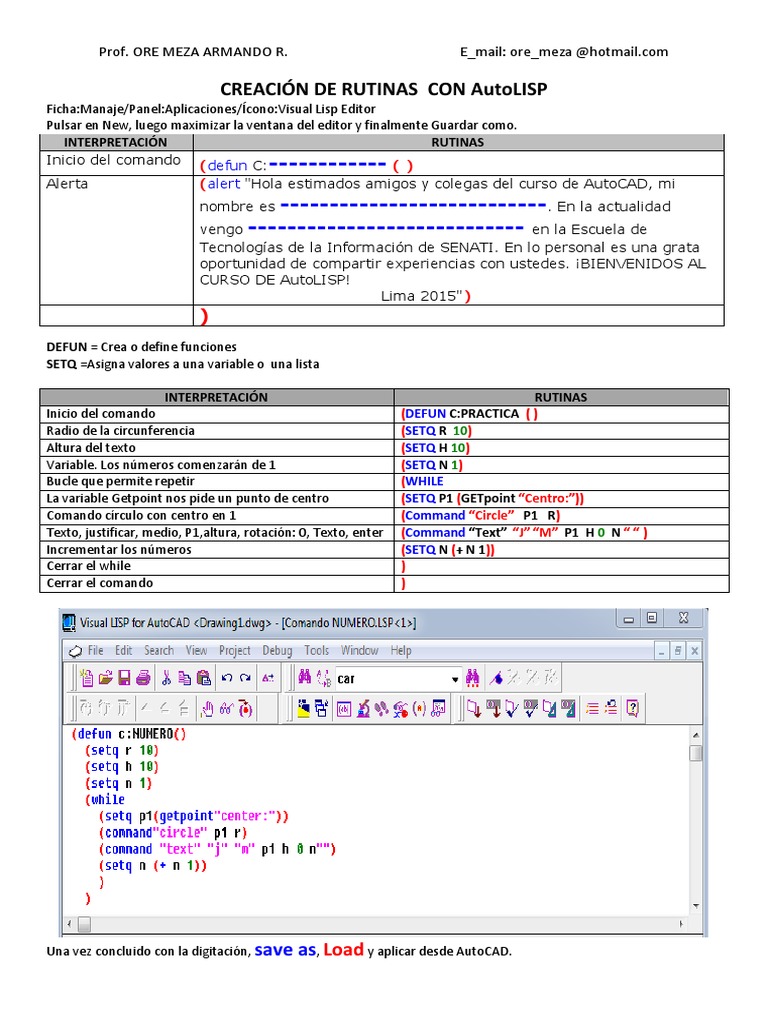The image size is (768, 1024).
Task: Click the Print icon in toolbar
Action: [x=143, y=678]
